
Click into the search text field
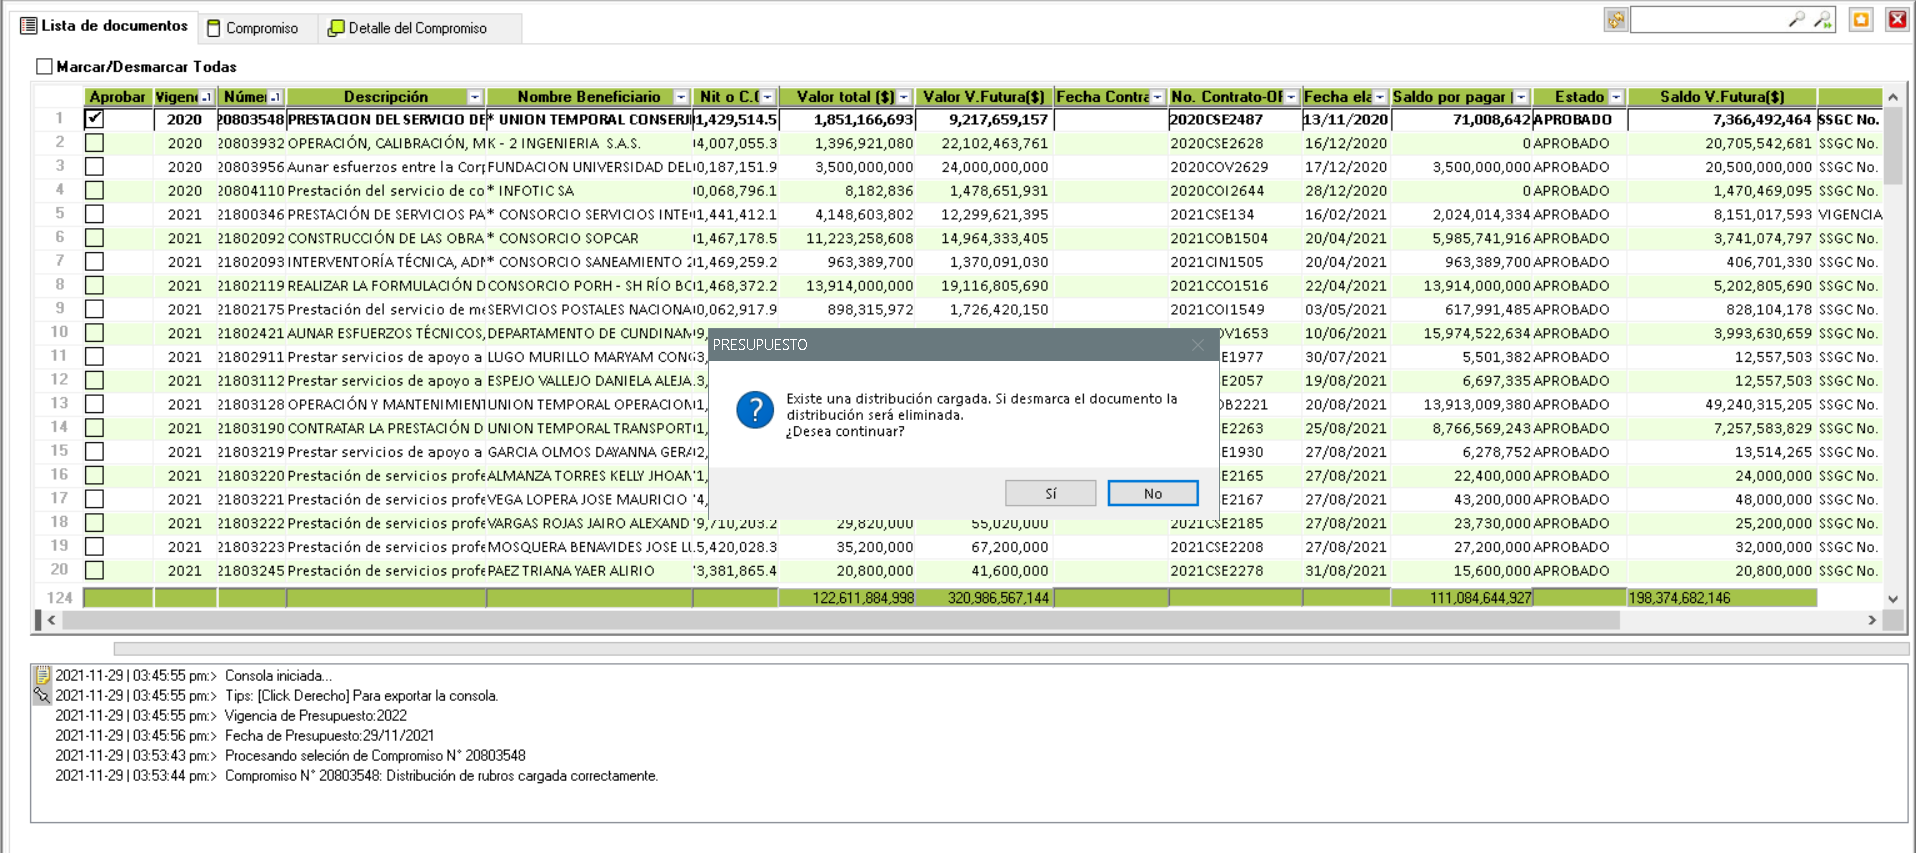point(1708,20)
